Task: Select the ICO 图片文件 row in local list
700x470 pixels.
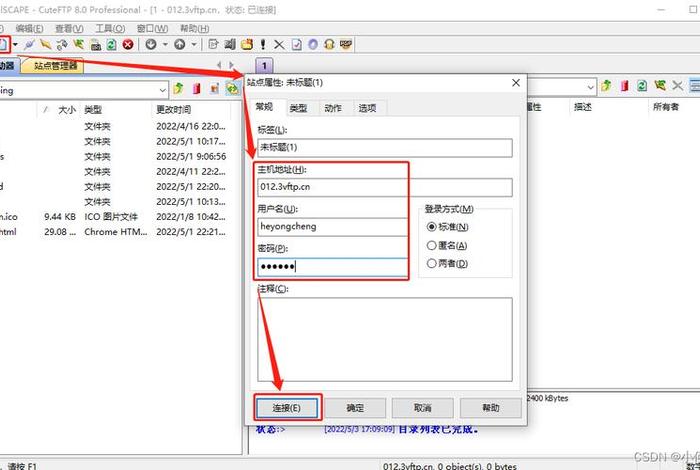Action: 112,217
